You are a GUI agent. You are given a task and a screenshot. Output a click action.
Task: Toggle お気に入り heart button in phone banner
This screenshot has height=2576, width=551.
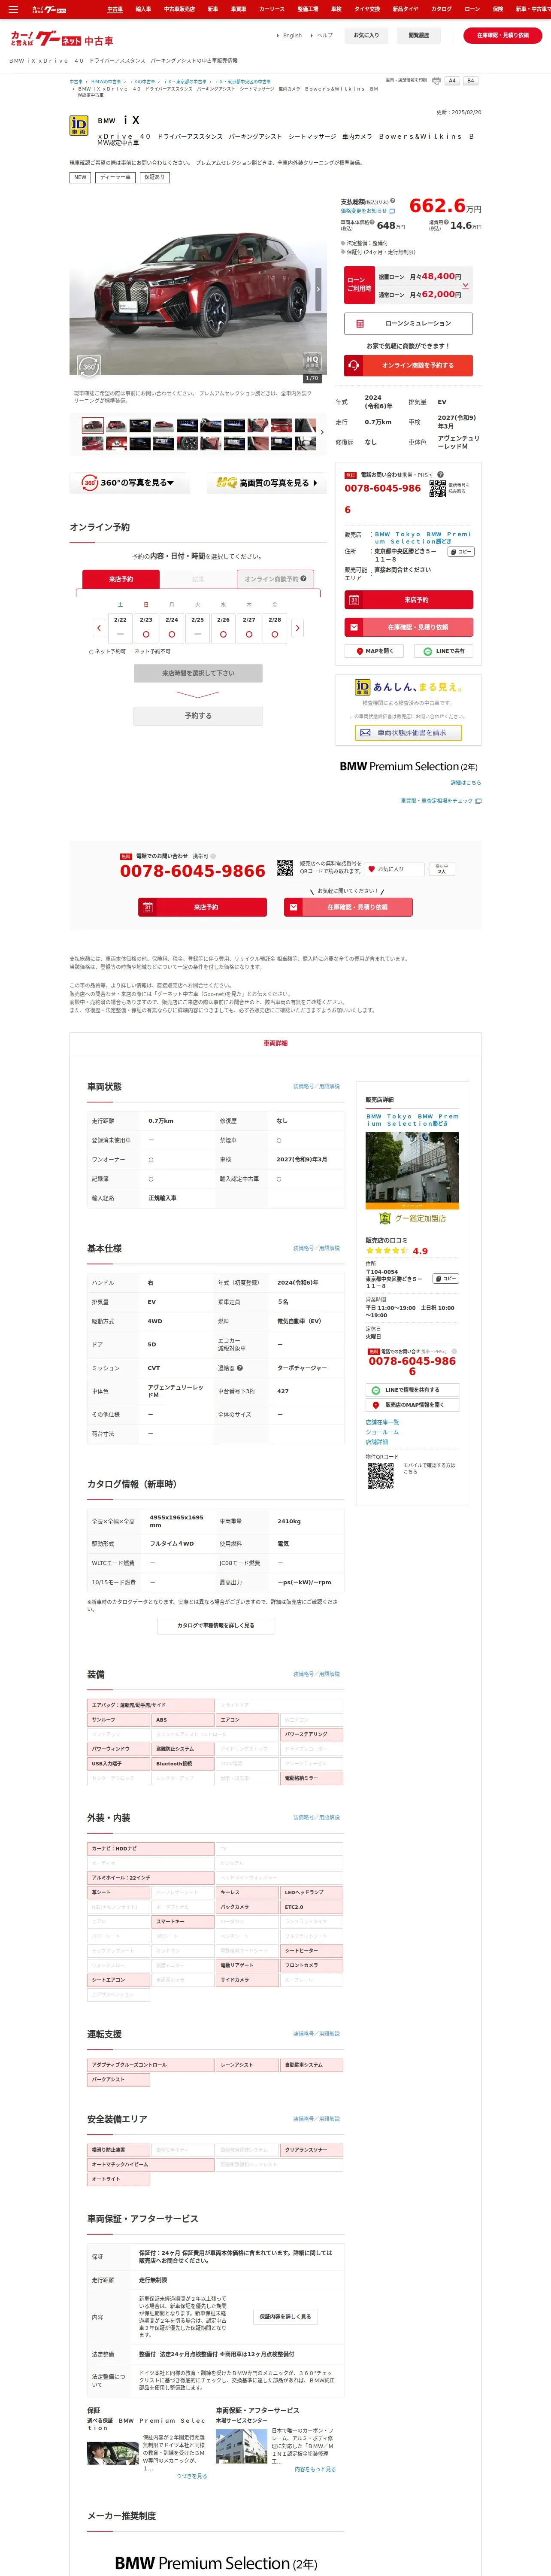(x=394, y=869)
